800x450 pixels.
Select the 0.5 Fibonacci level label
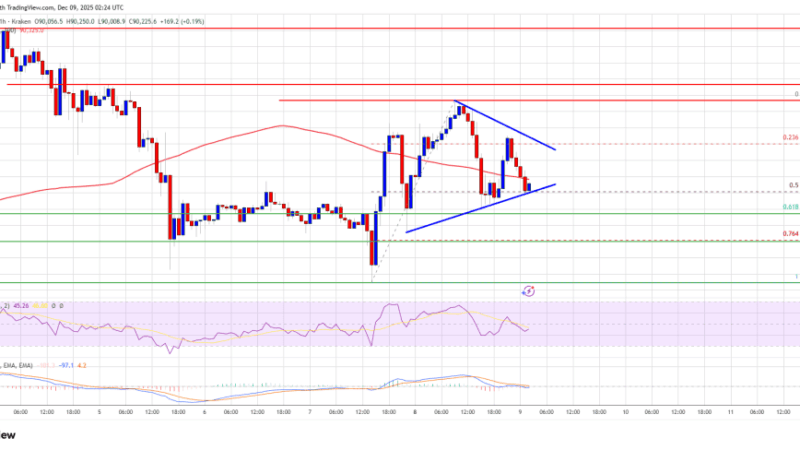point(794,186)
